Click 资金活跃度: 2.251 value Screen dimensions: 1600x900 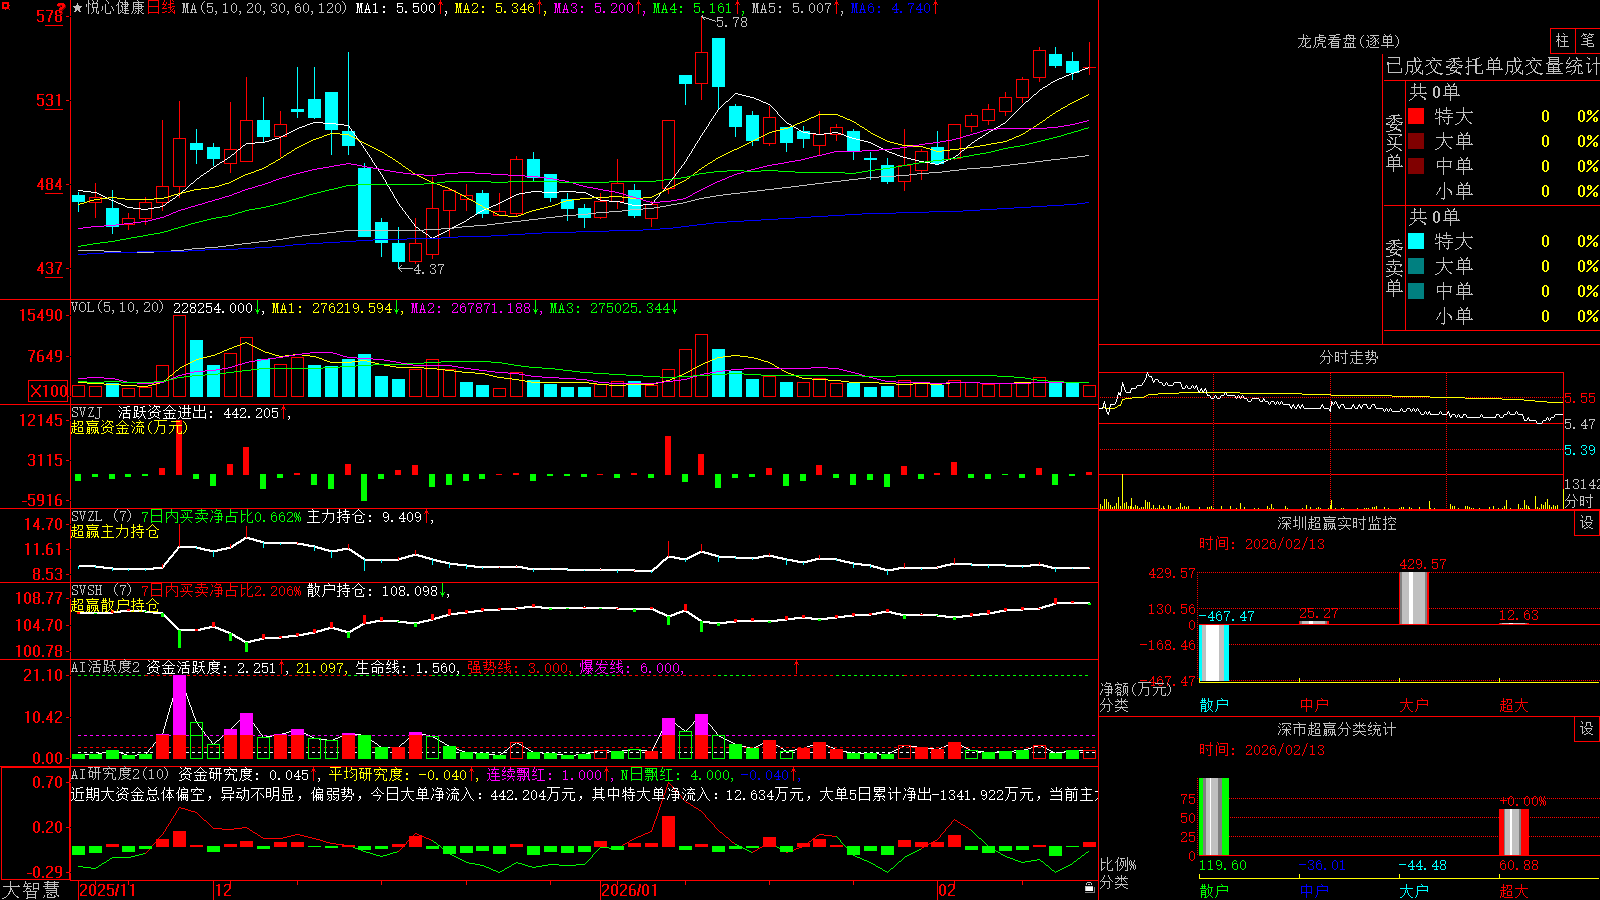coord(214,668)
